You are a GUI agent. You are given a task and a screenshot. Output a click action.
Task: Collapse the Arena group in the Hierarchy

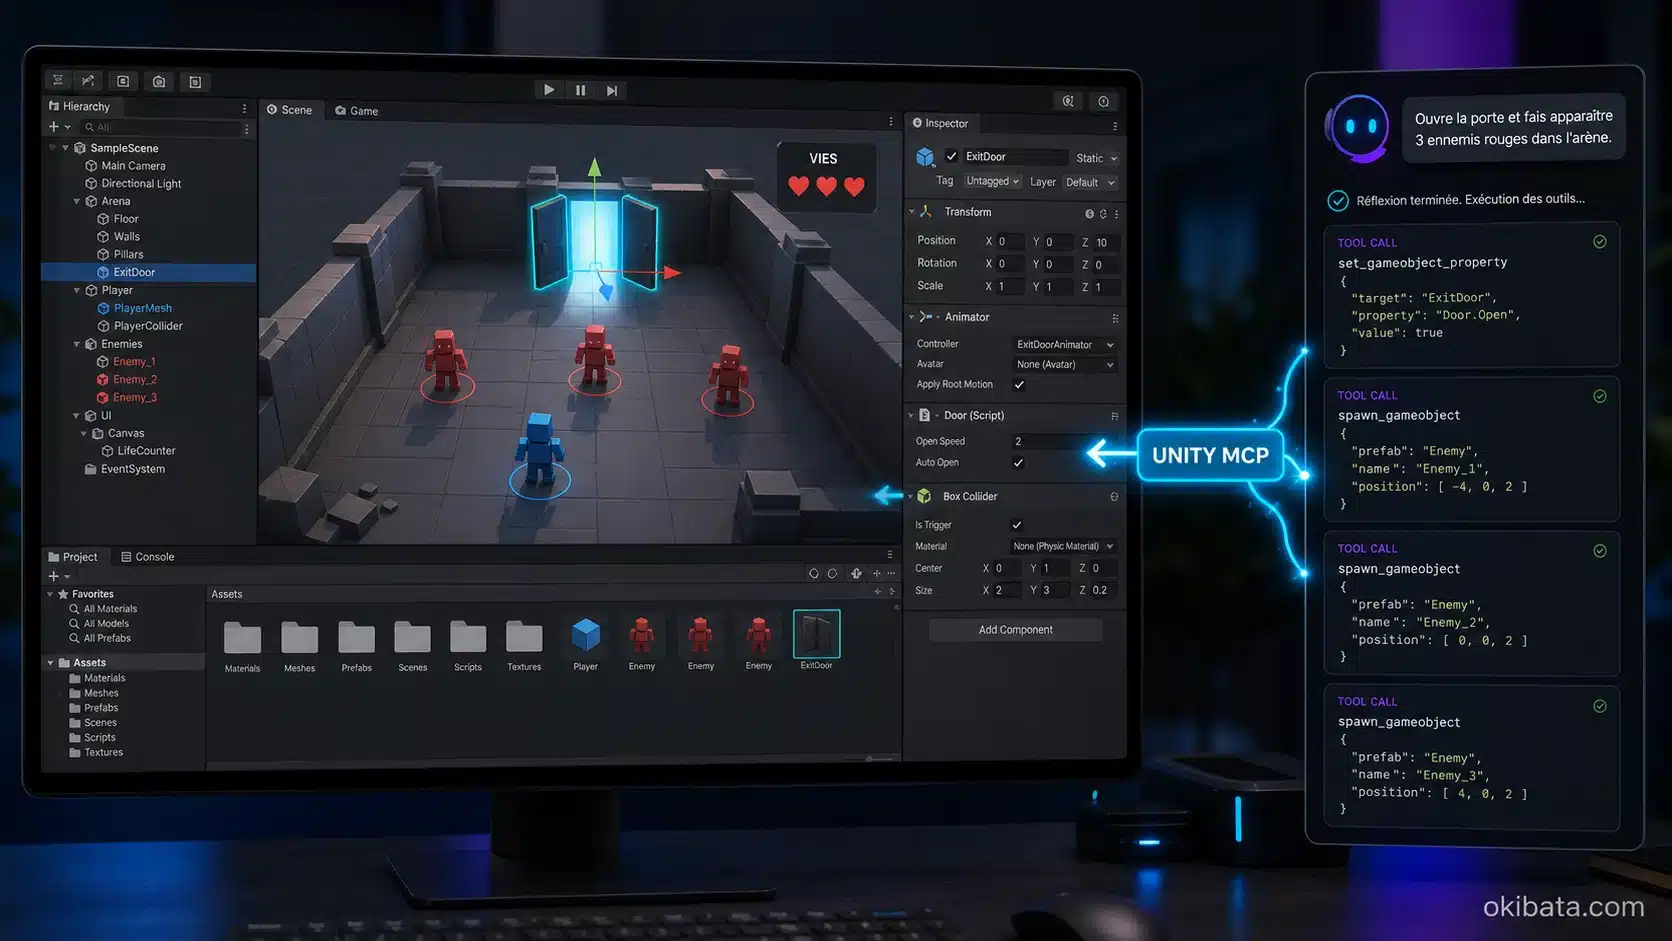pyautogui.click(x=77, y=201)
